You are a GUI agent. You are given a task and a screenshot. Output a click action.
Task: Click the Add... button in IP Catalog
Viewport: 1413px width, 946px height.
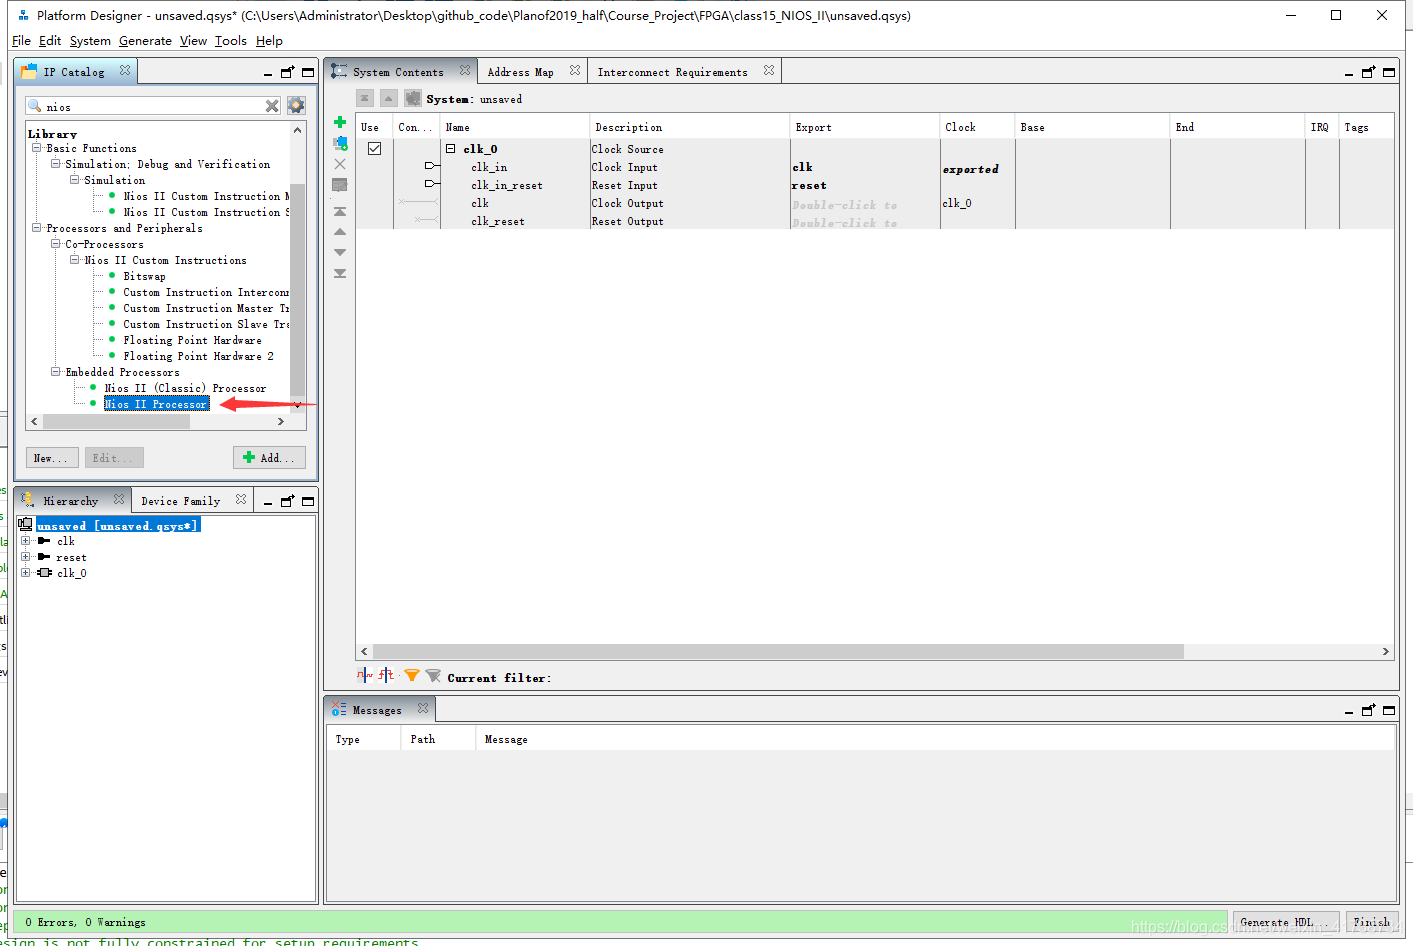[x=269, y=458]
